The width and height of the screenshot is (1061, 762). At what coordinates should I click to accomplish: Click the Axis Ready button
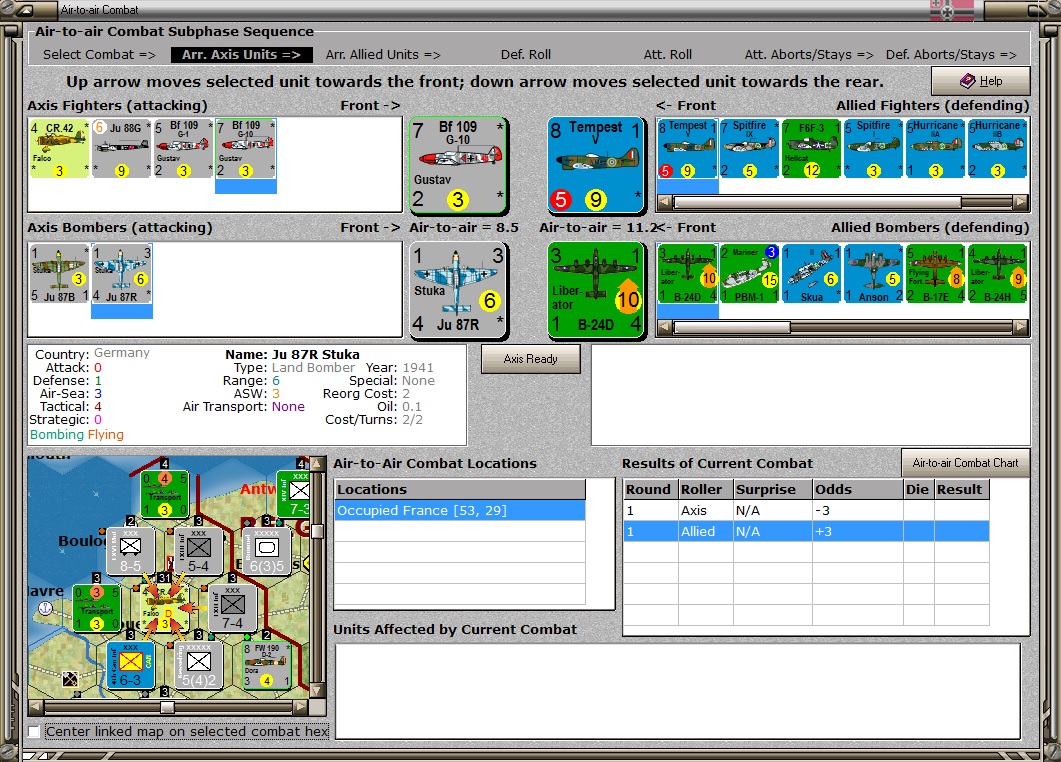coord(530,359)
